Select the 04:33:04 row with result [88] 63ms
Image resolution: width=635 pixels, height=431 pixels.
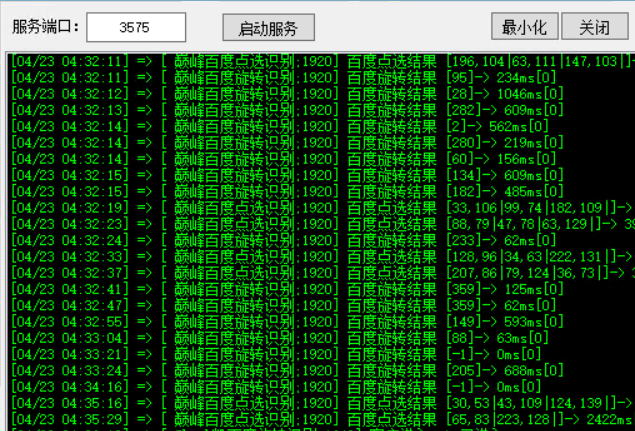[x=280, y=338]
